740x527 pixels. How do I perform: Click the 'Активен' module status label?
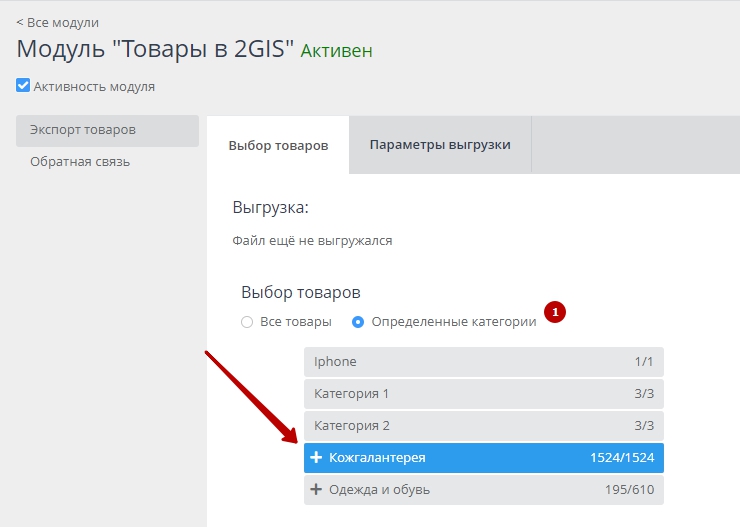[x=337, y=50]
